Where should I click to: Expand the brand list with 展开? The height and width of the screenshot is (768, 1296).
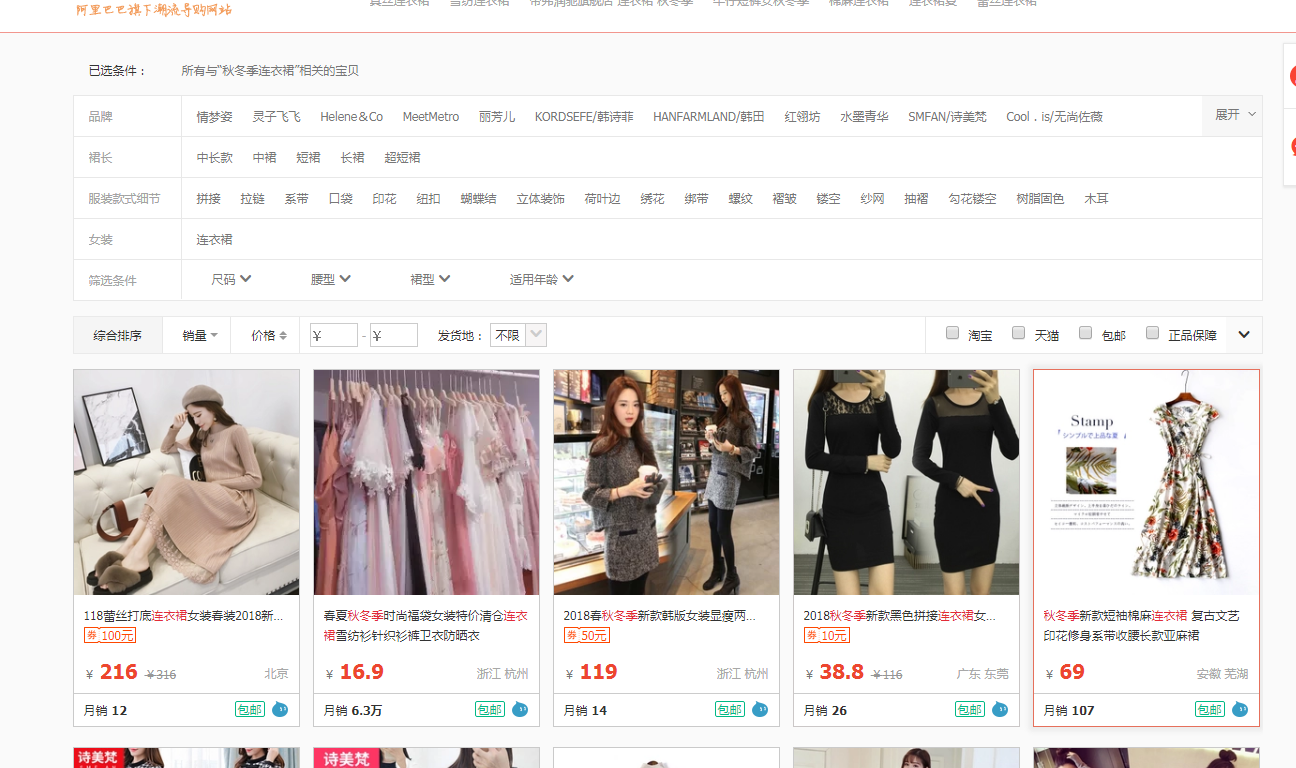(1233, 115)
